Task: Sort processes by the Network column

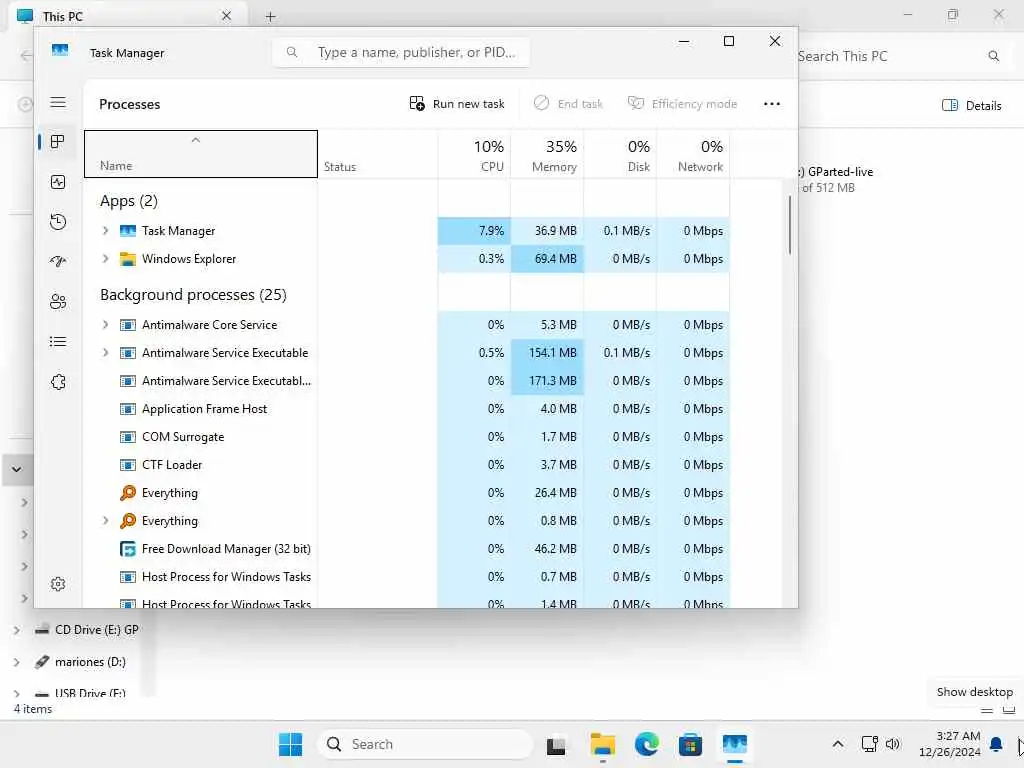Action: [x=694, y=154]
